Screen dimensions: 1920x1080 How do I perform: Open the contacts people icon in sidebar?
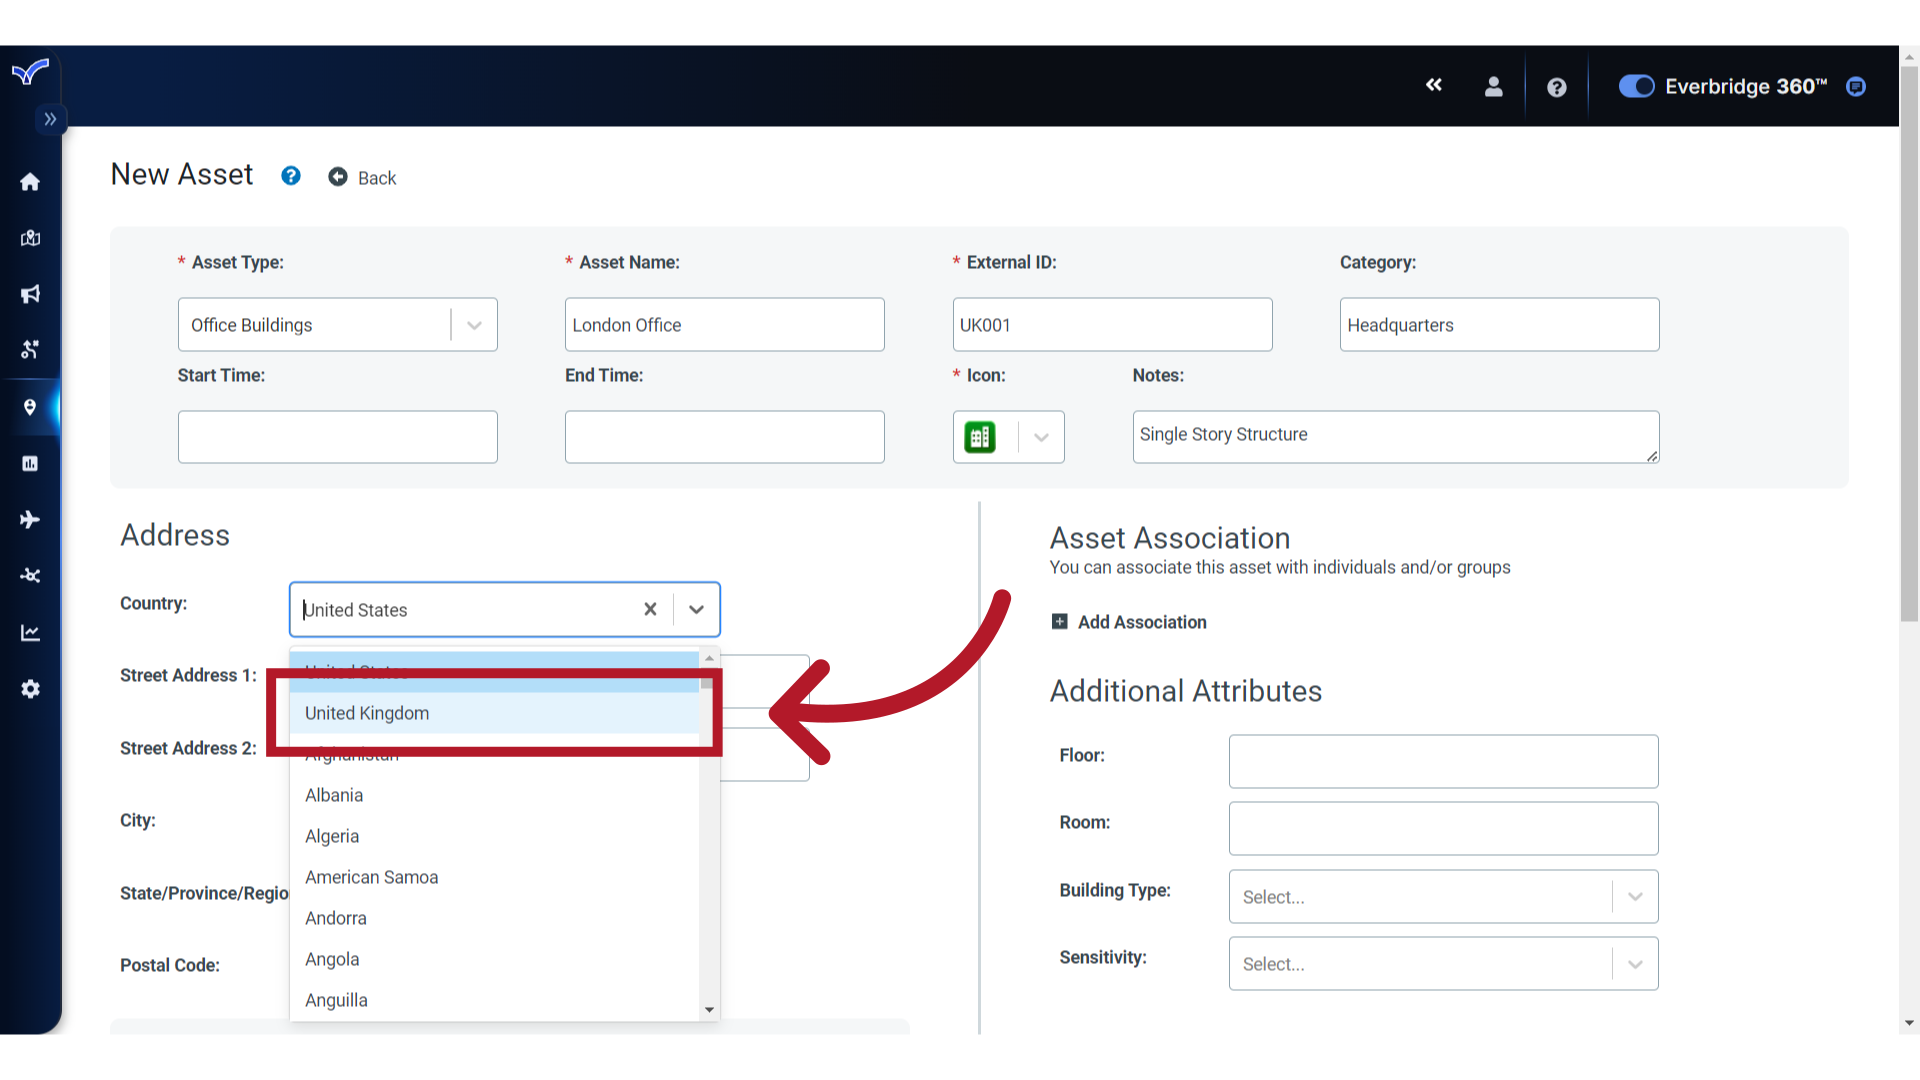30,350
